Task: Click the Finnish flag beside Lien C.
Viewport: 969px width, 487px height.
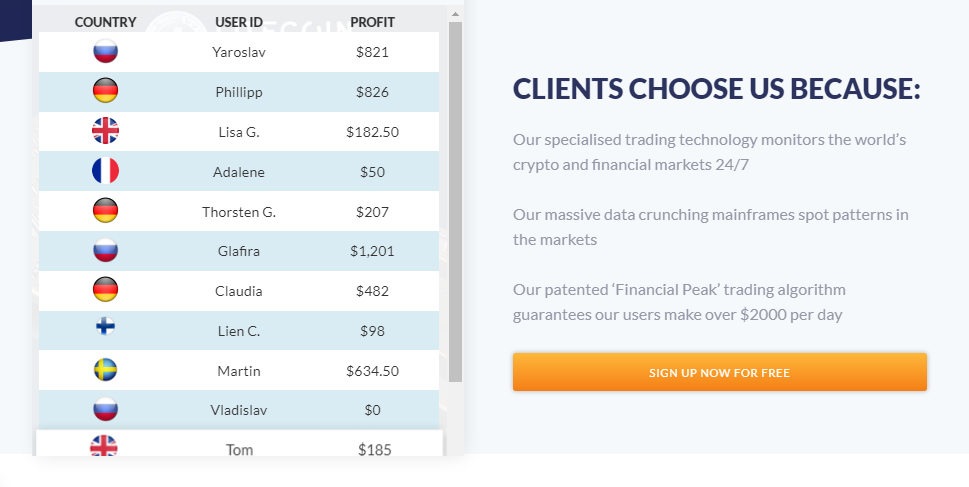Action: point(105,328)
